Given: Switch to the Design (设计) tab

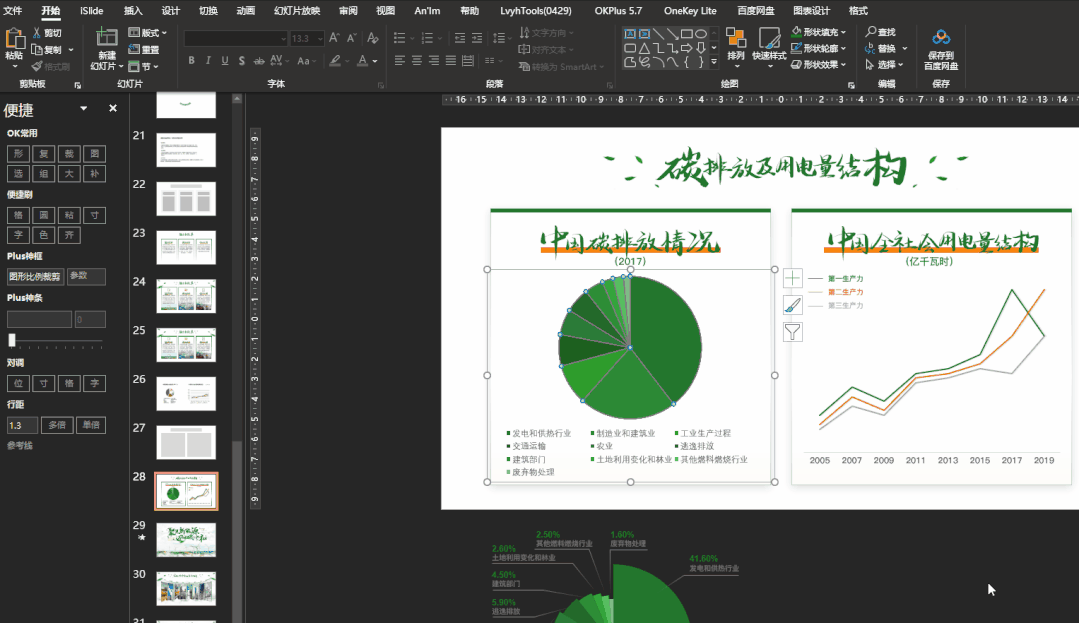Looking at the screenshot, I should point(171,10).
